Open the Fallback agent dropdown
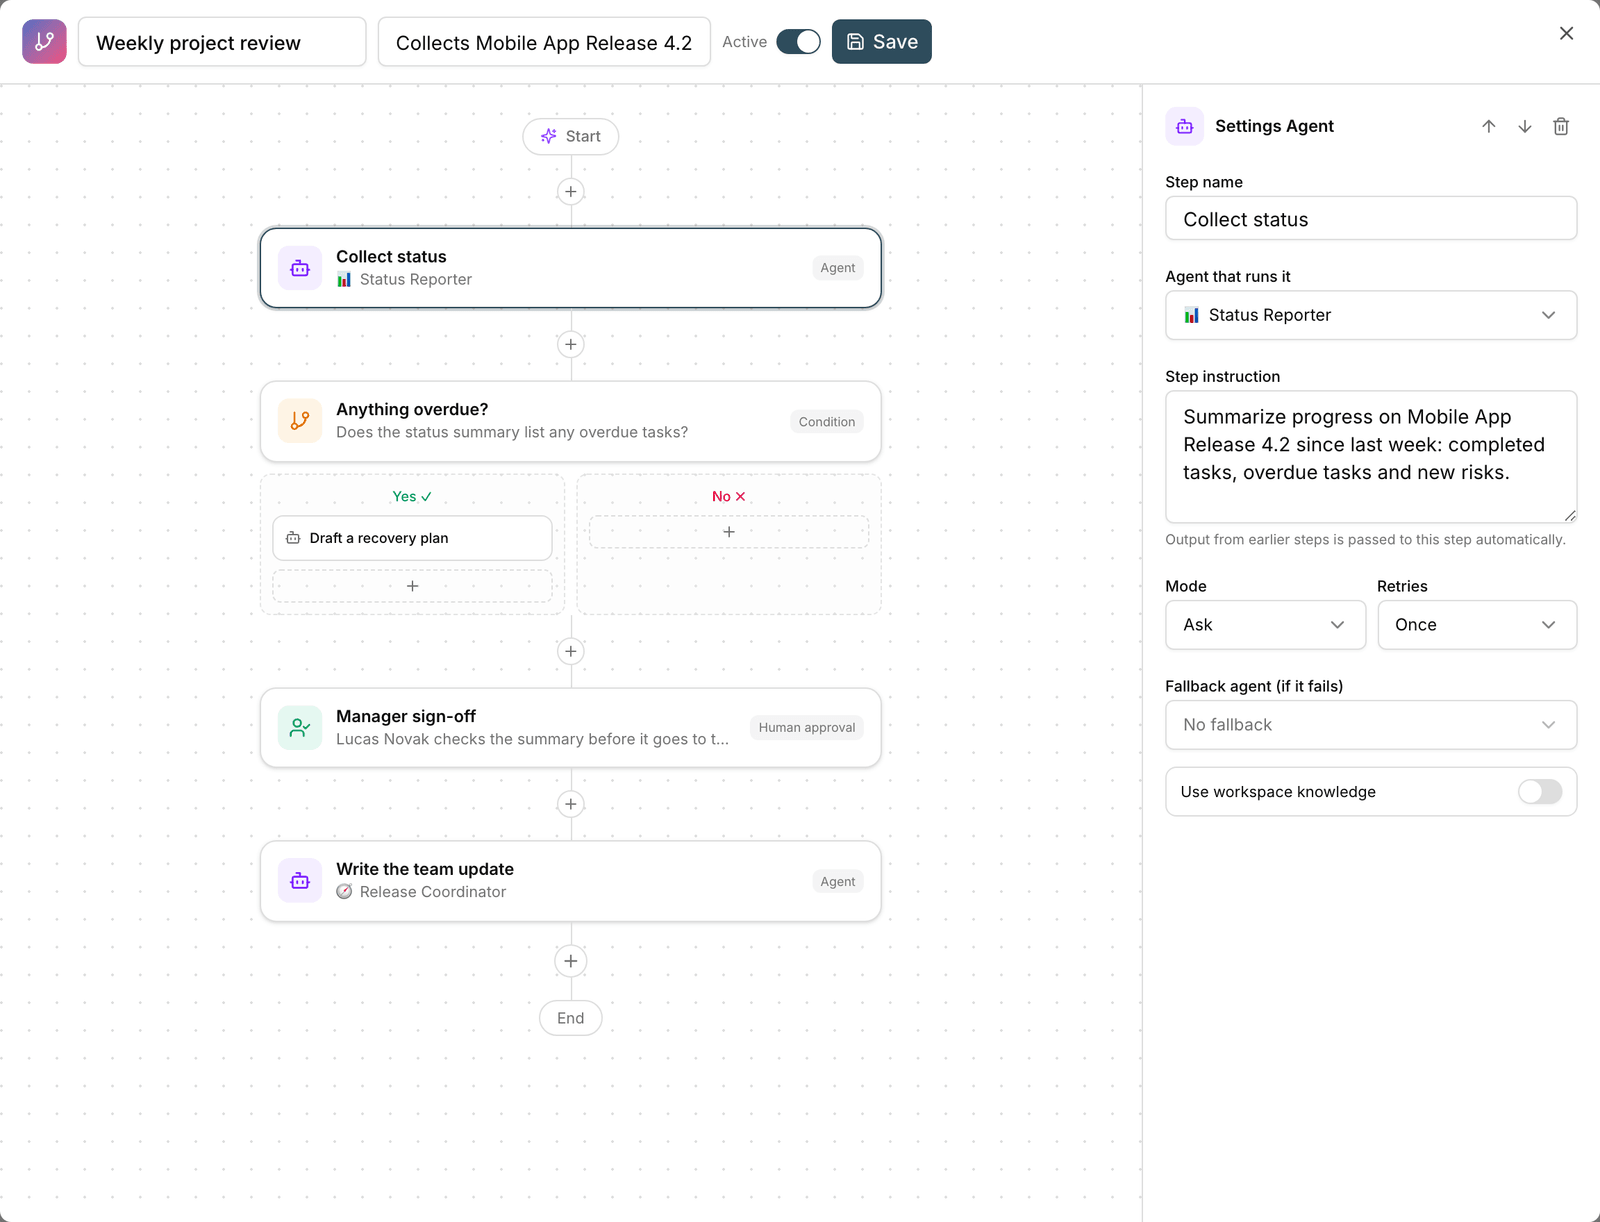Image resolution: width=1600 pixels, height=1222 pixels. [1371, 725]
